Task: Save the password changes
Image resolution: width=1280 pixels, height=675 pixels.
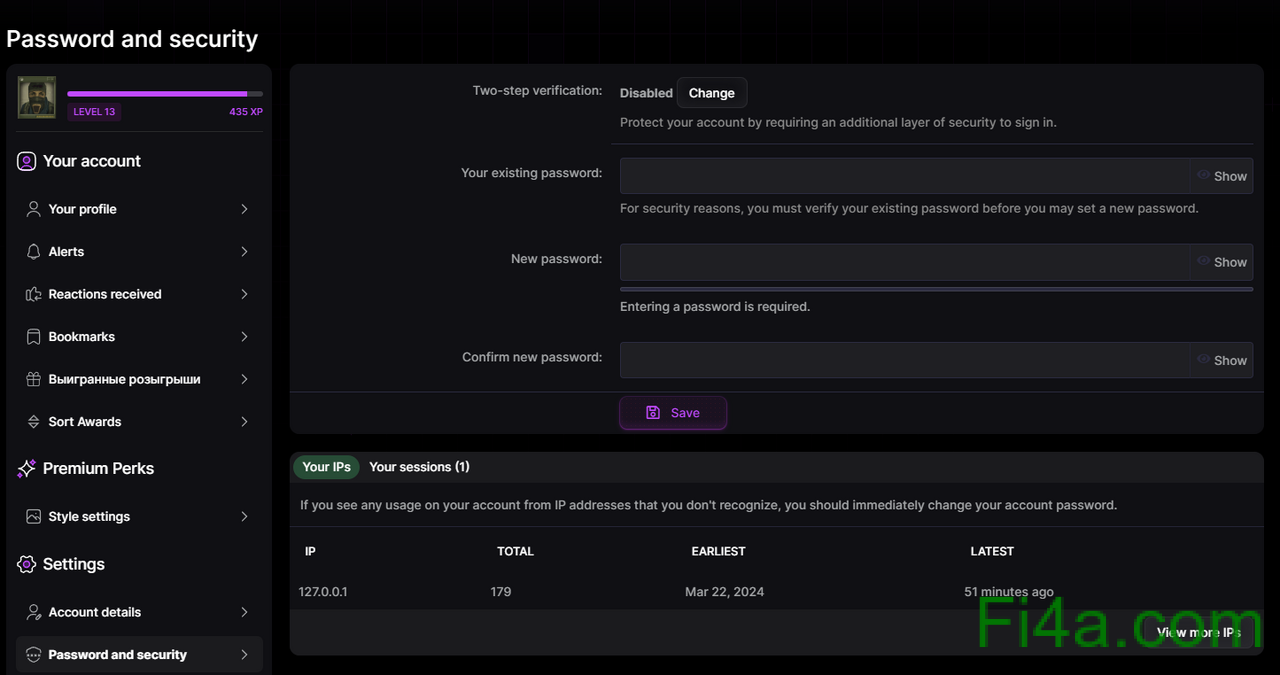Action: pyautogui.click(x=673, y=413)
